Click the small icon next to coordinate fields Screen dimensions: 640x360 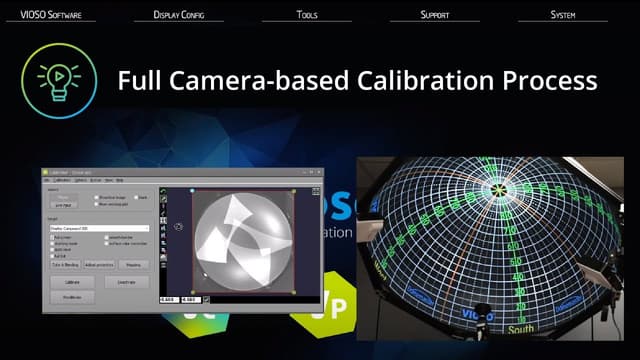point(207,300)
